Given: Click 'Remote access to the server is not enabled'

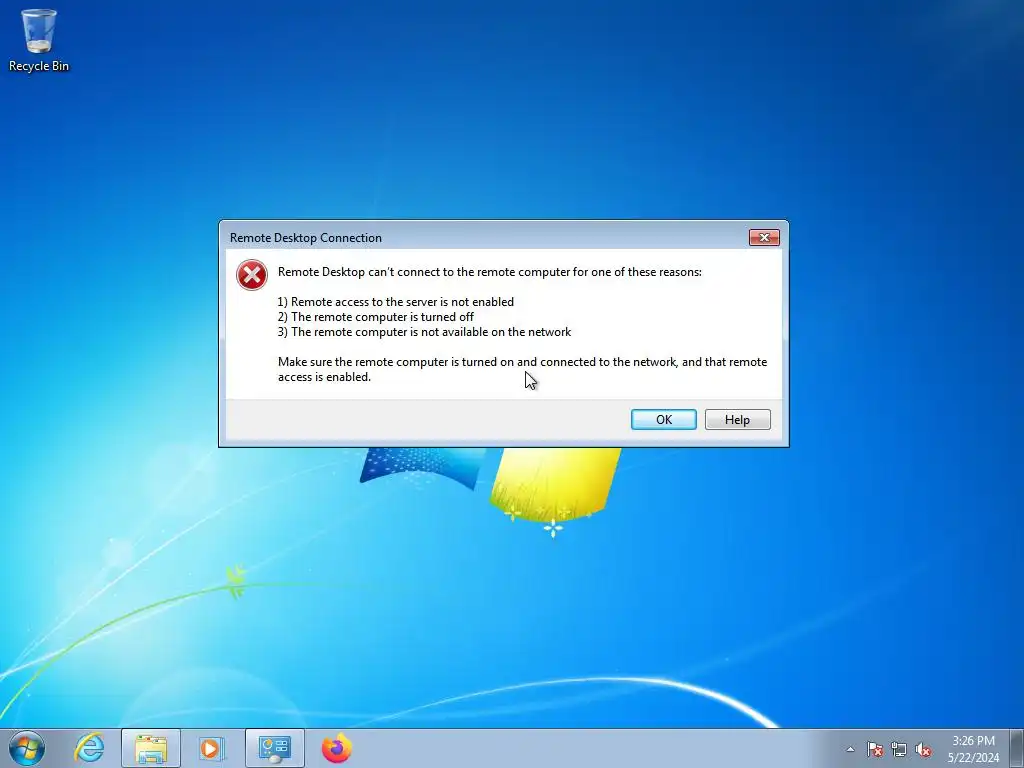Looking at the screenshot, I should coord(402,302).
